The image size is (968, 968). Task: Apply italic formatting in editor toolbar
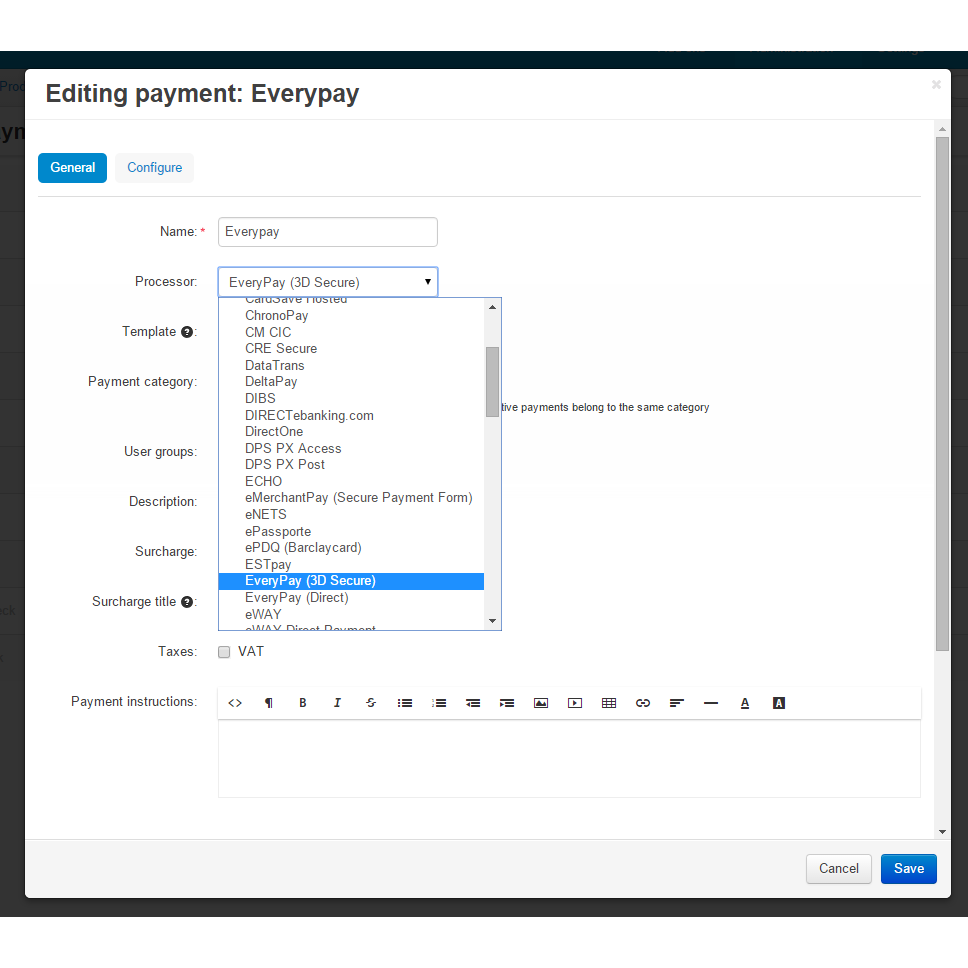click(337, 703)
